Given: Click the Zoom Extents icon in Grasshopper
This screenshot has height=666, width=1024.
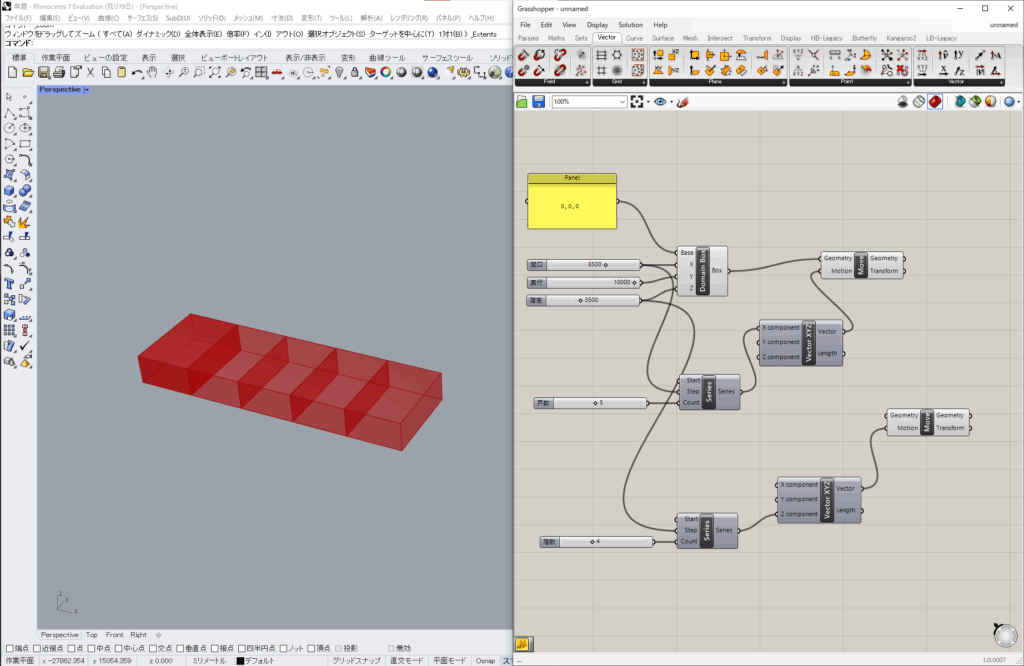Looking at the screenshot, I should (x=638, y=102).
